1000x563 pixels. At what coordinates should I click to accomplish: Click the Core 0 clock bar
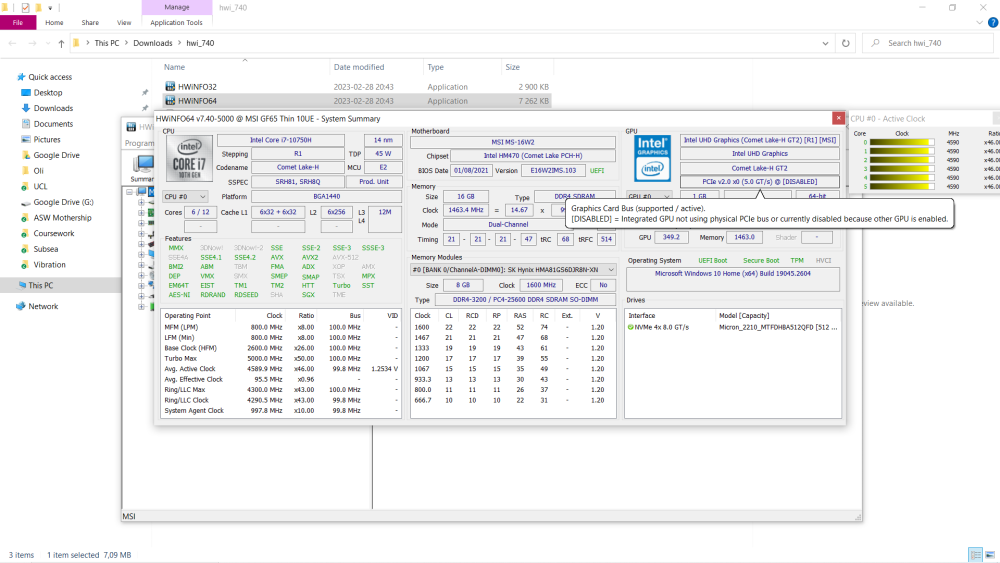901,143
